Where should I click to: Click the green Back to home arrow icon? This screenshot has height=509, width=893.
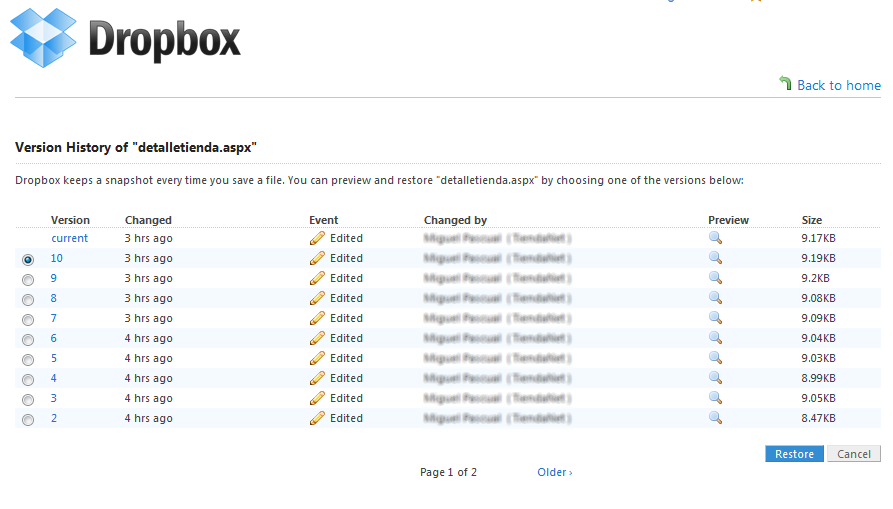pyautogui.click(x=785, y=83)
